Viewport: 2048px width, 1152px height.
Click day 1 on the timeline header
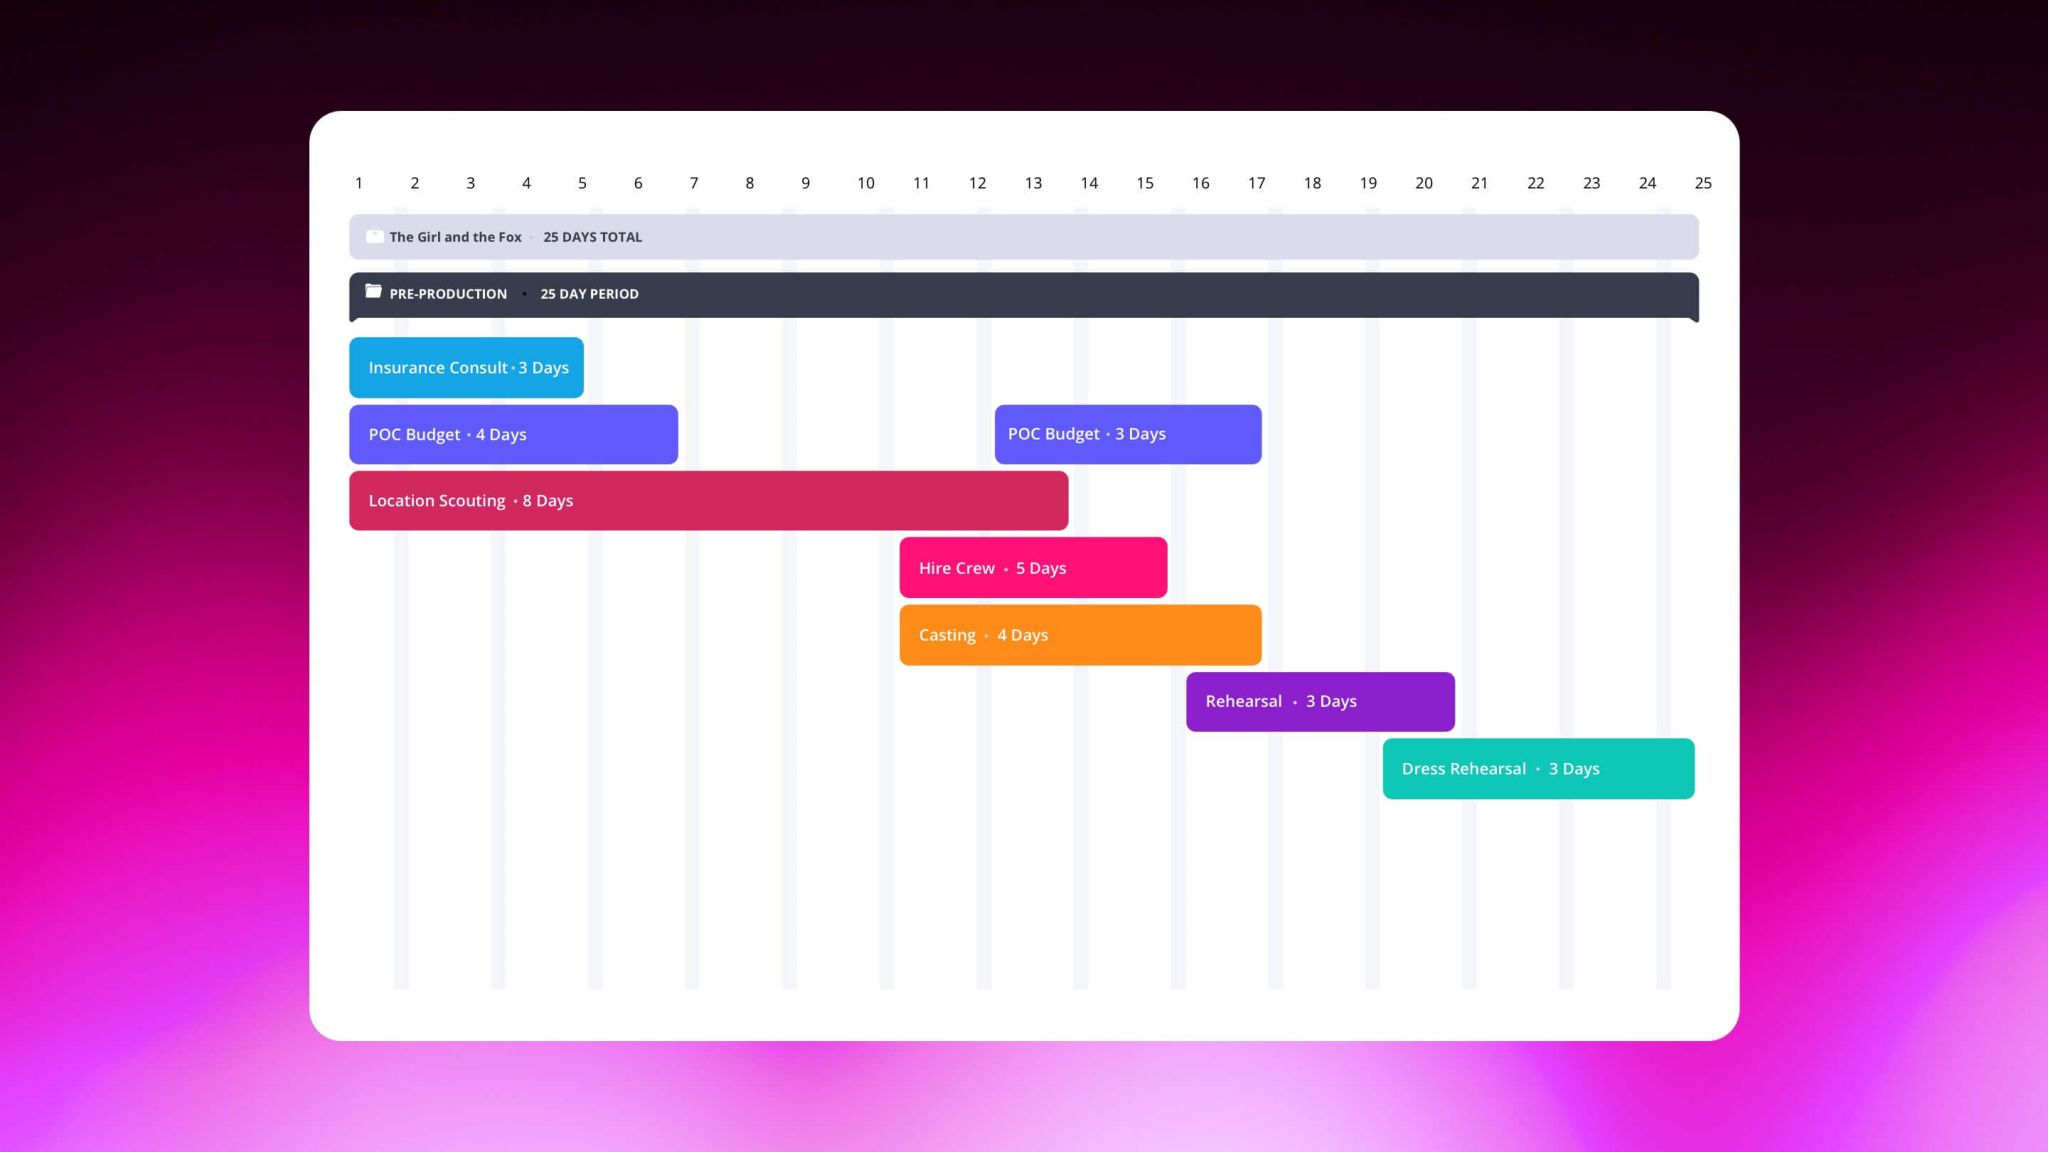tap(359, 183)
